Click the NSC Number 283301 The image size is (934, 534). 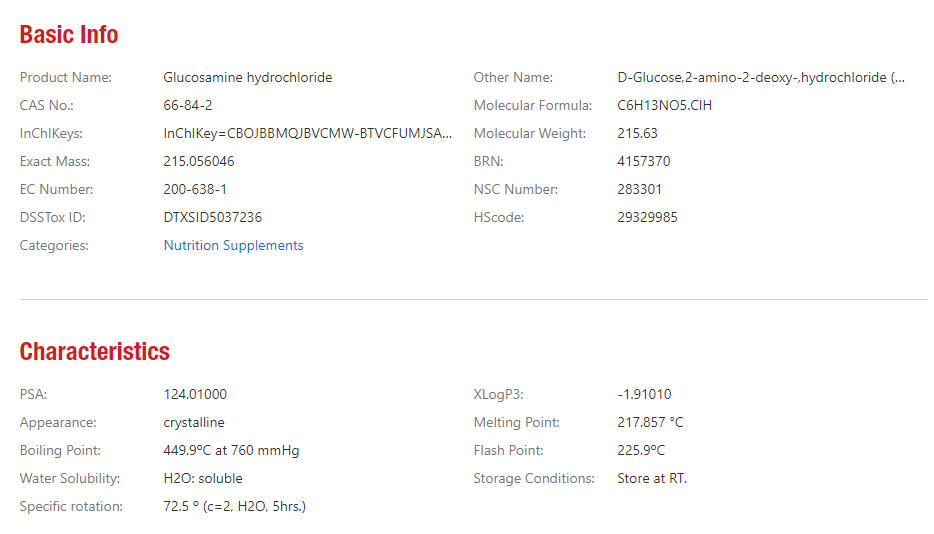tap(639, 190)
